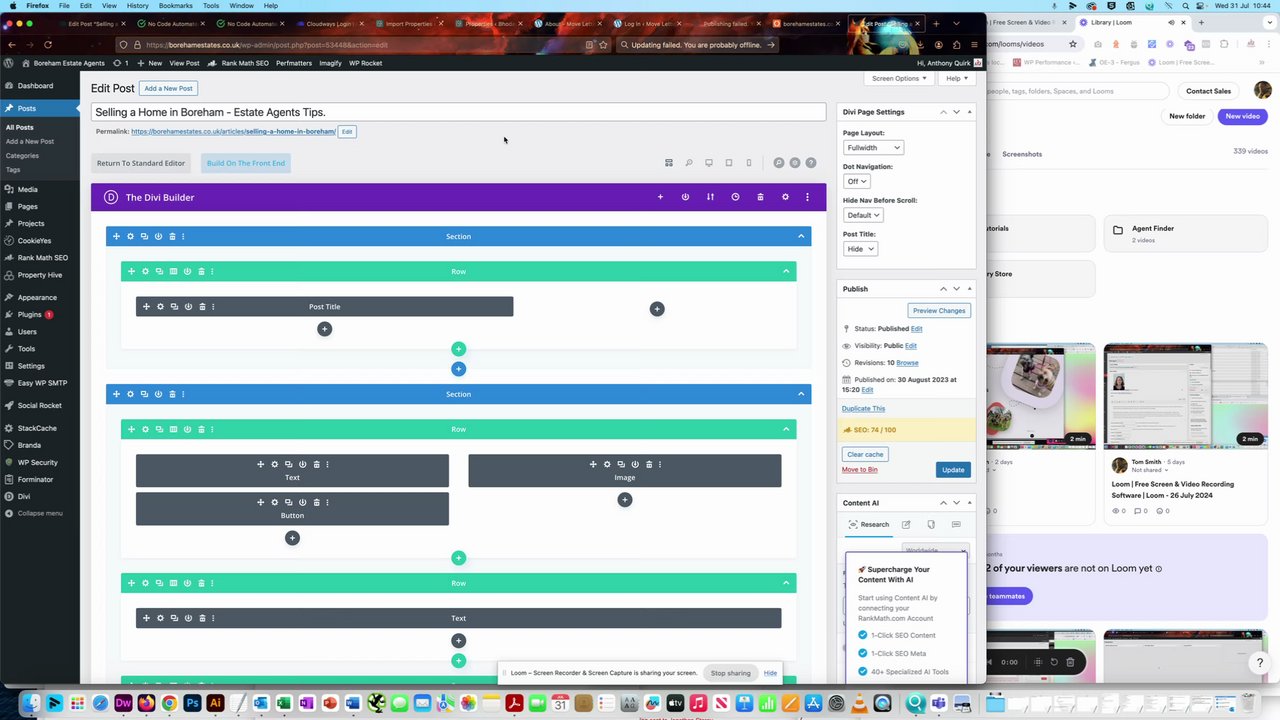Click the Update button
The image size is (1280, 720).
point(953,470)
